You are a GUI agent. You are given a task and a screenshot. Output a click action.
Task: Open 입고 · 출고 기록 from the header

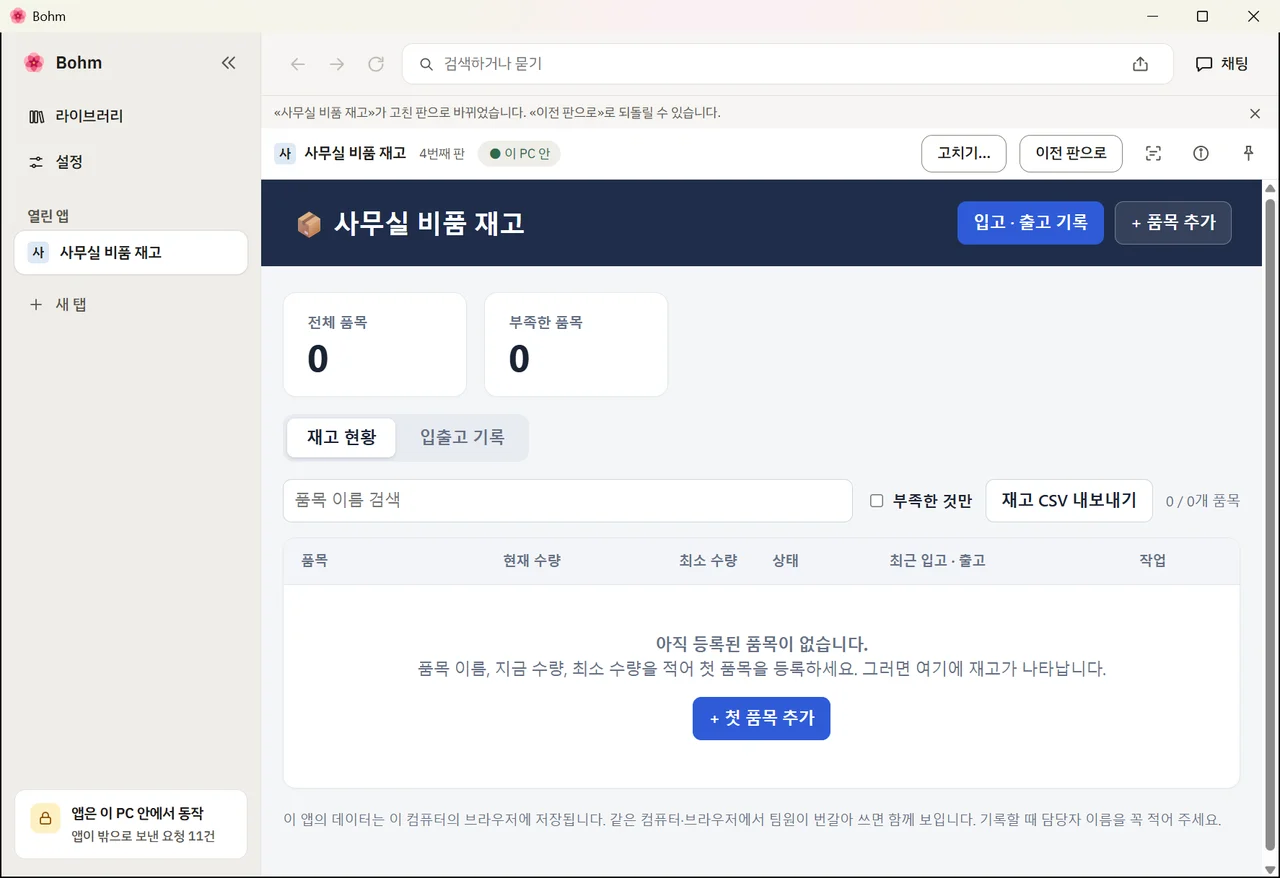point(1030,223)
